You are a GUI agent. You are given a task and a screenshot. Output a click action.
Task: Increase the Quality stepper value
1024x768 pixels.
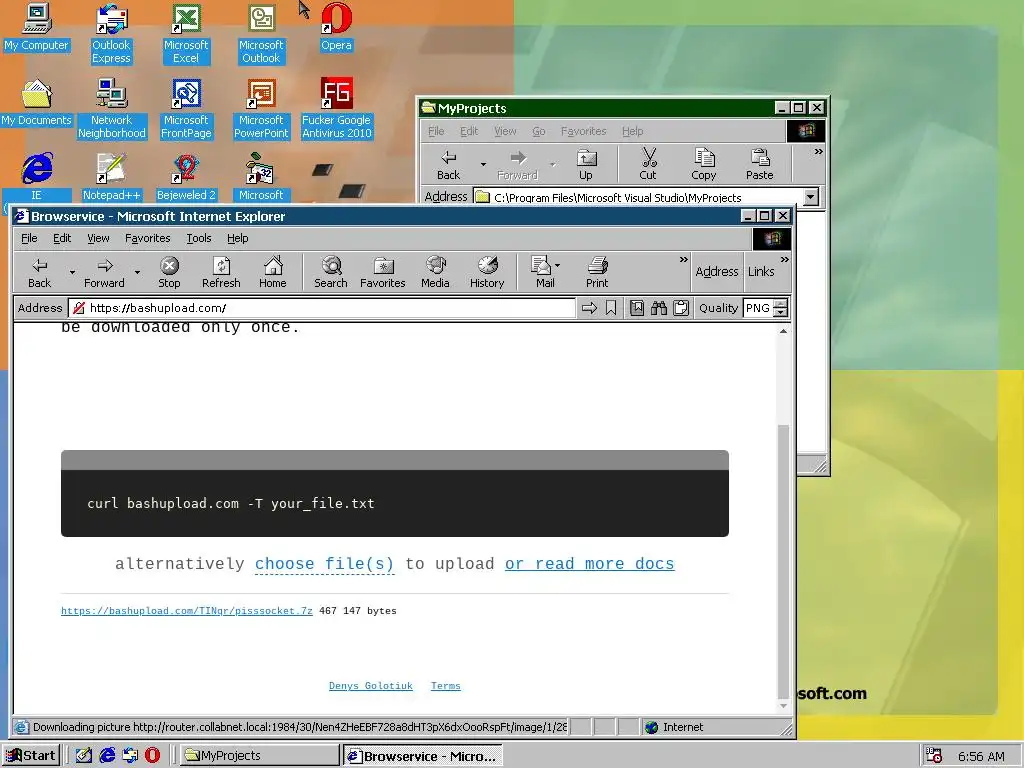click(780, 304)
